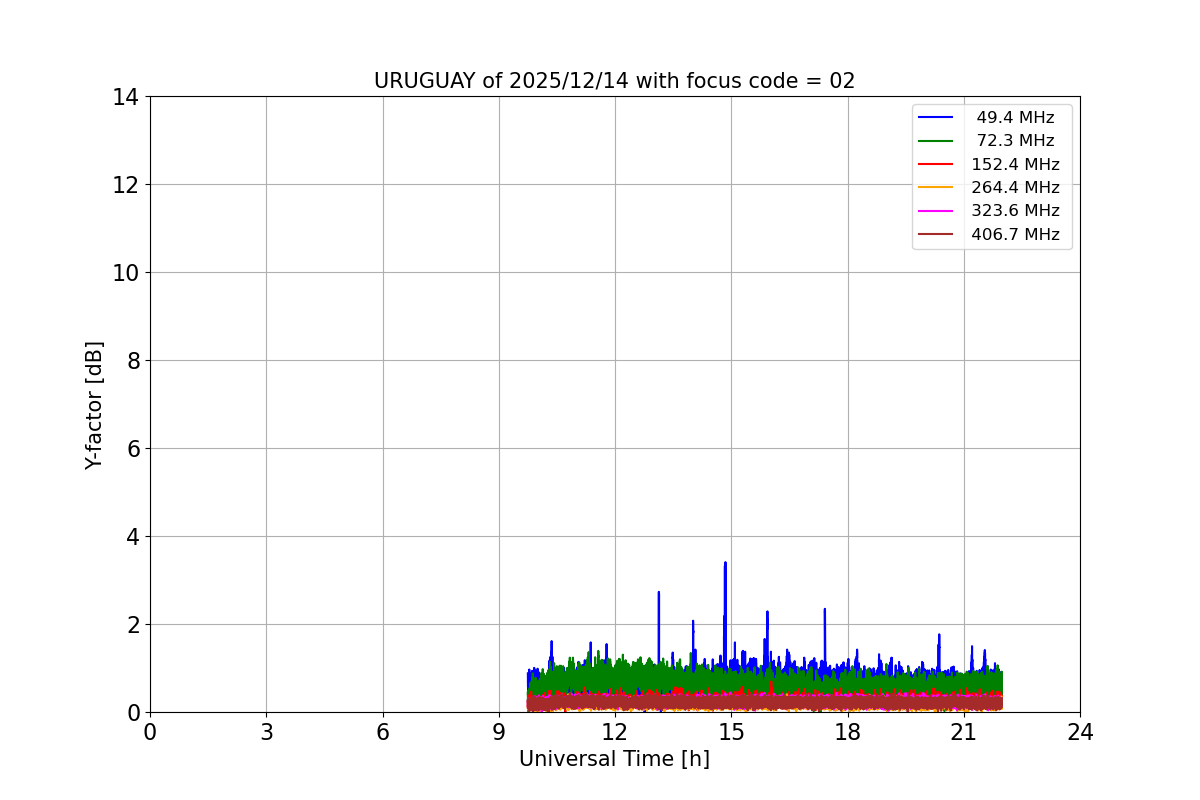Click the y-axis tick label 8
The width and height of the screenshot is (1200, 800).
132,360
